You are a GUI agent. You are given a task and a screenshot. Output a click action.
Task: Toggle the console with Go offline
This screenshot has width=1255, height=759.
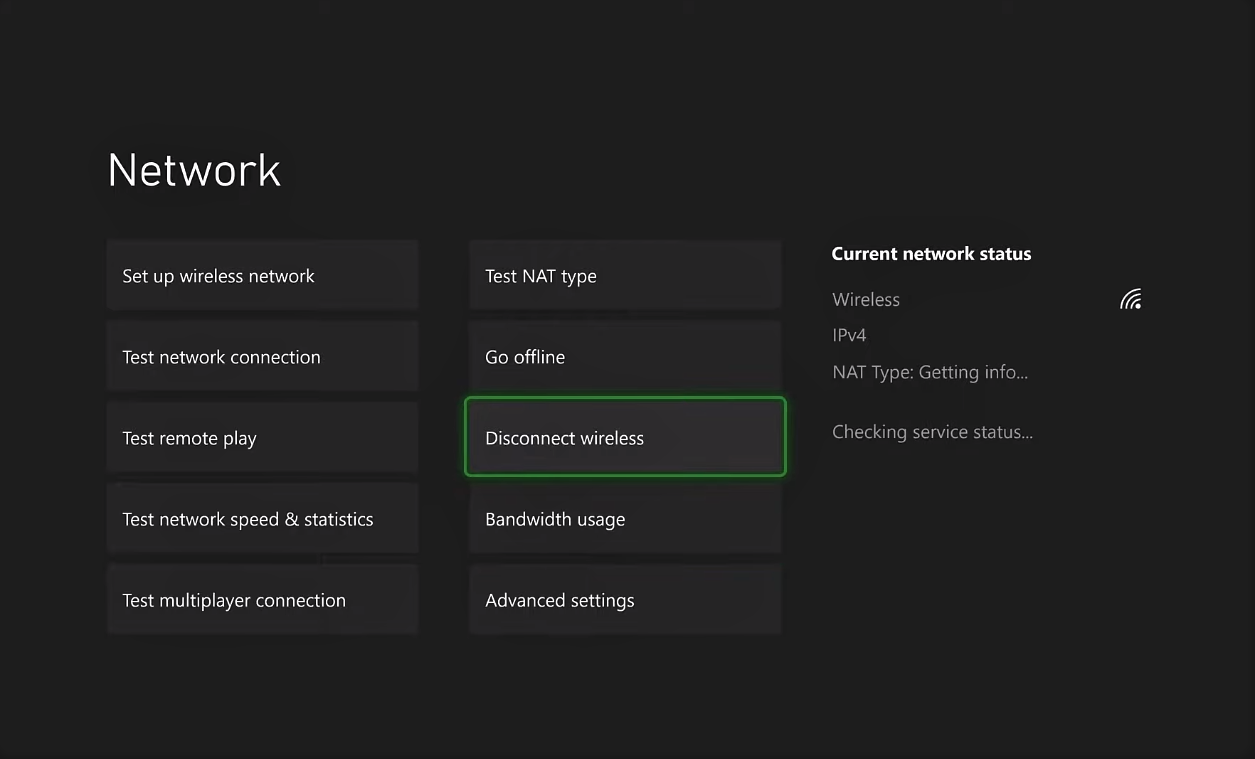click(625, 357)
